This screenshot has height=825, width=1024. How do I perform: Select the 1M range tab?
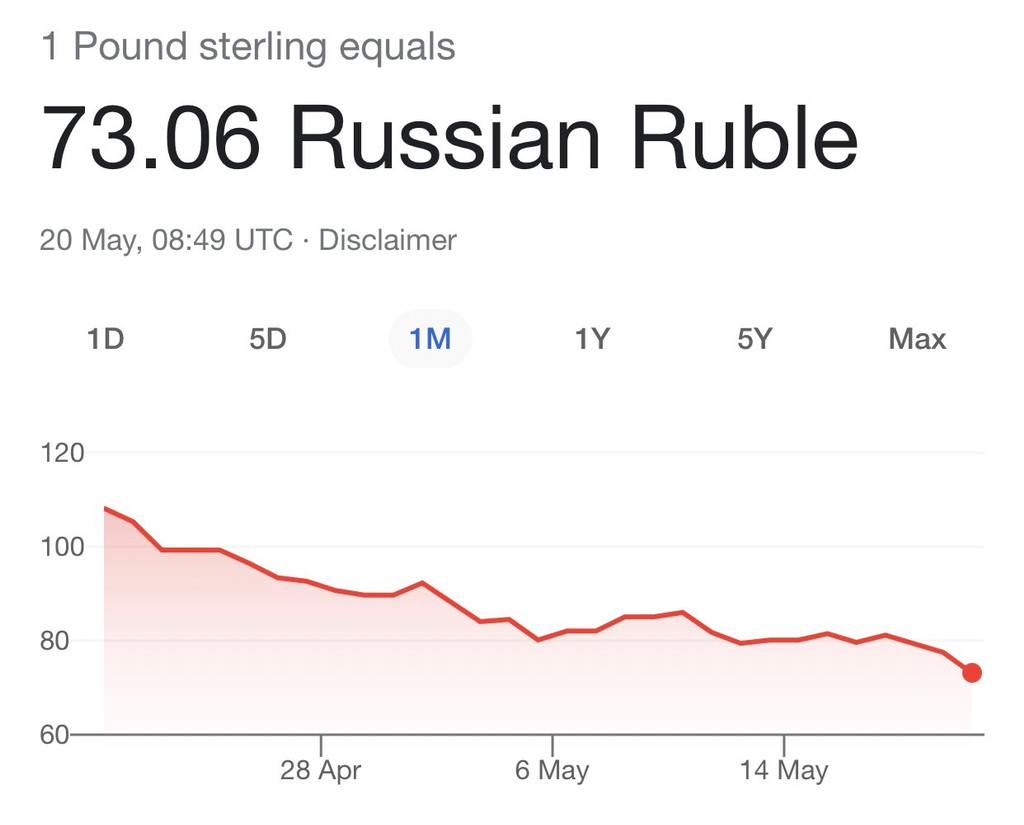click(430, 338)
